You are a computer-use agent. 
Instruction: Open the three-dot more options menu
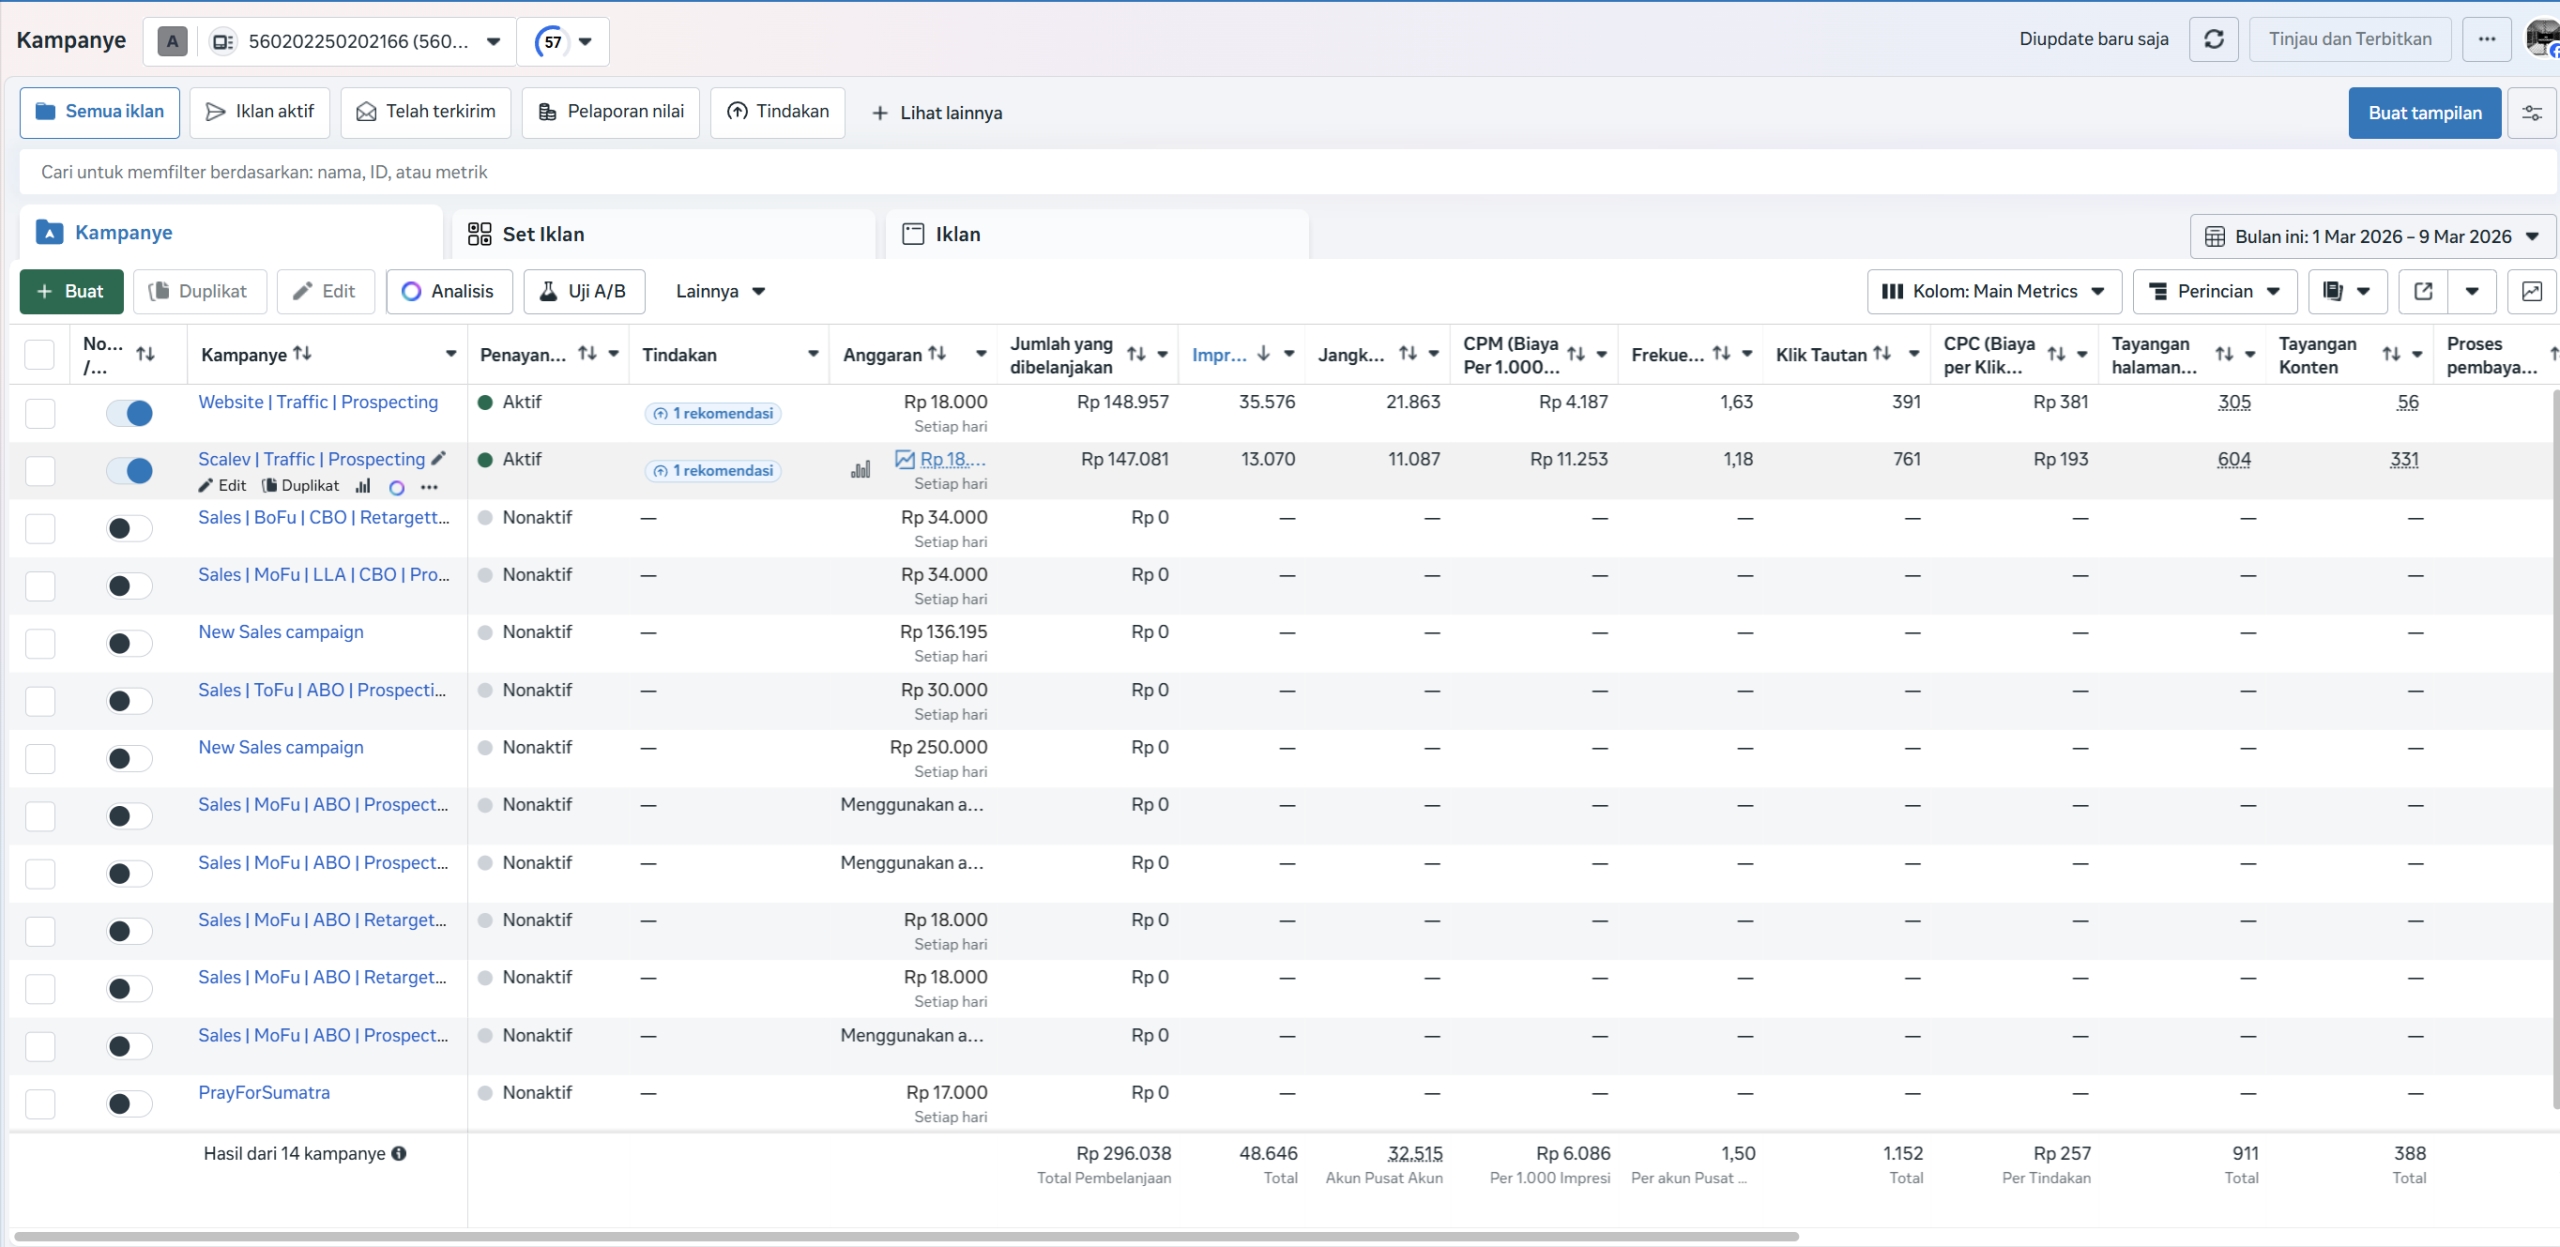pos(2486,40)
